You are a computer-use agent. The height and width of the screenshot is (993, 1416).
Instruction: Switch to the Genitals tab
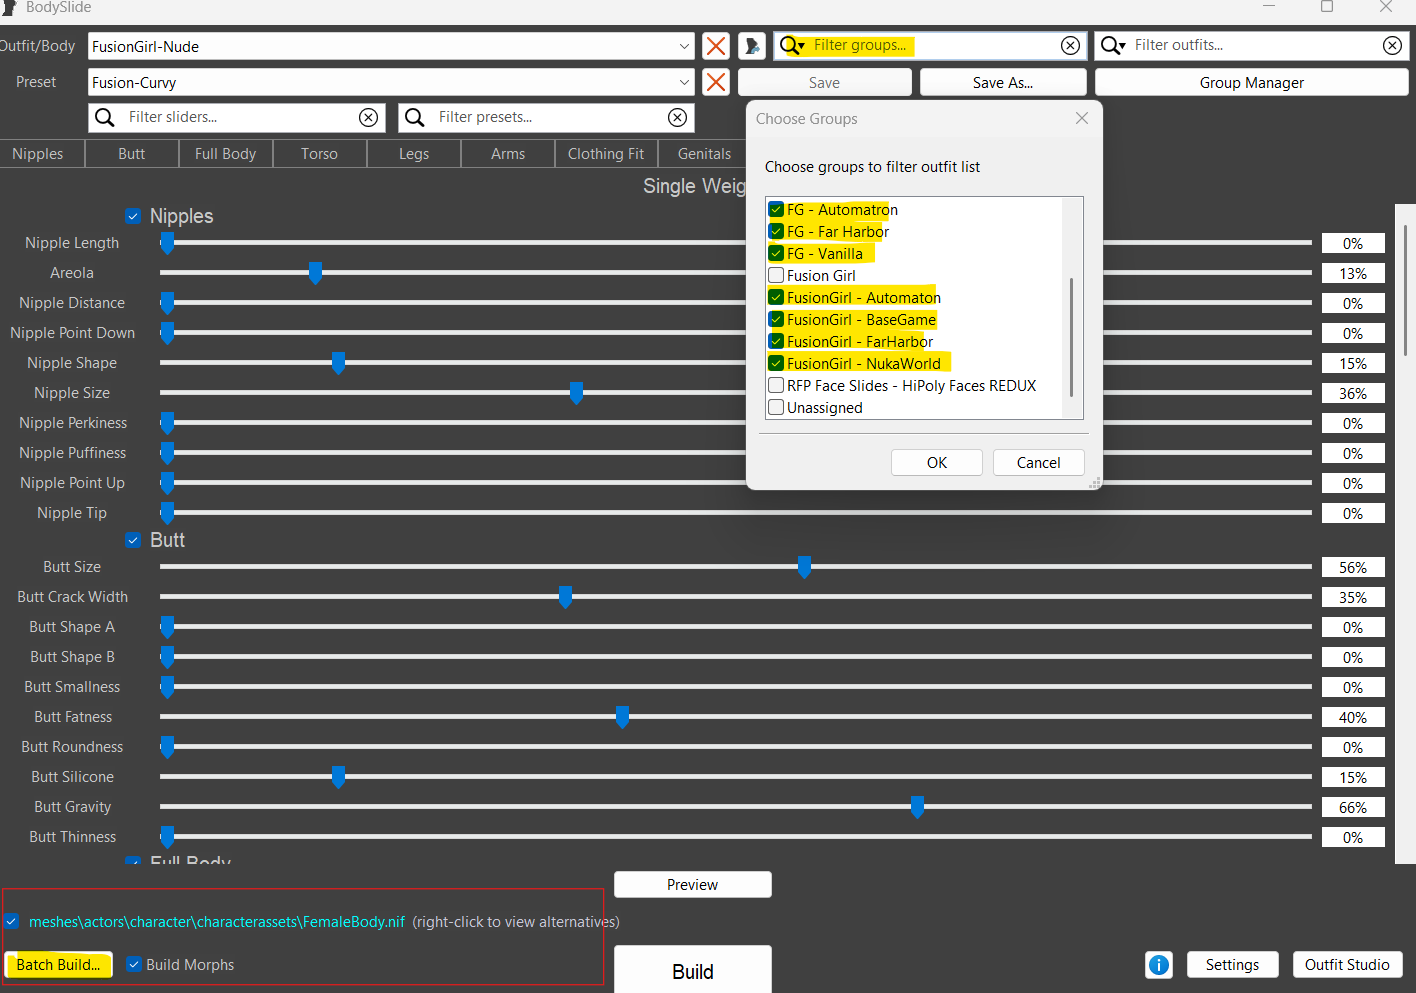[x=704, y=154]
